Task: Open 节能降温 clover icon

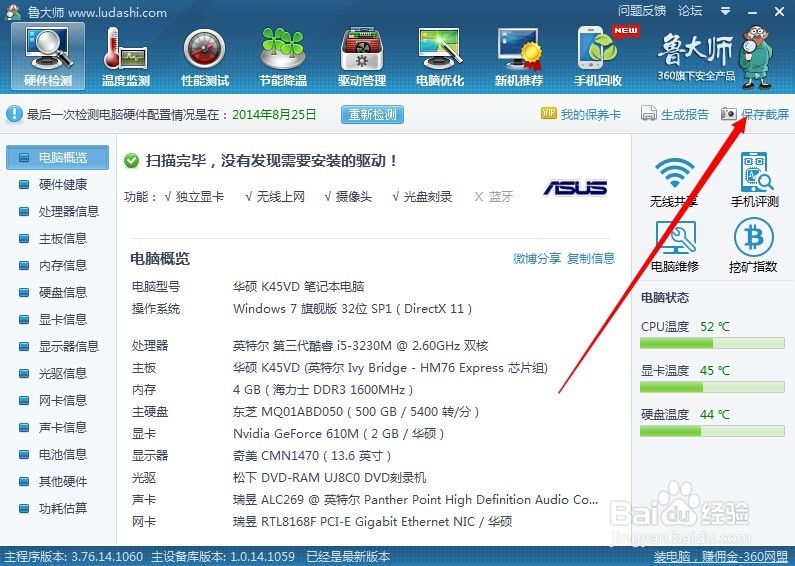Action: click(283, 56)
